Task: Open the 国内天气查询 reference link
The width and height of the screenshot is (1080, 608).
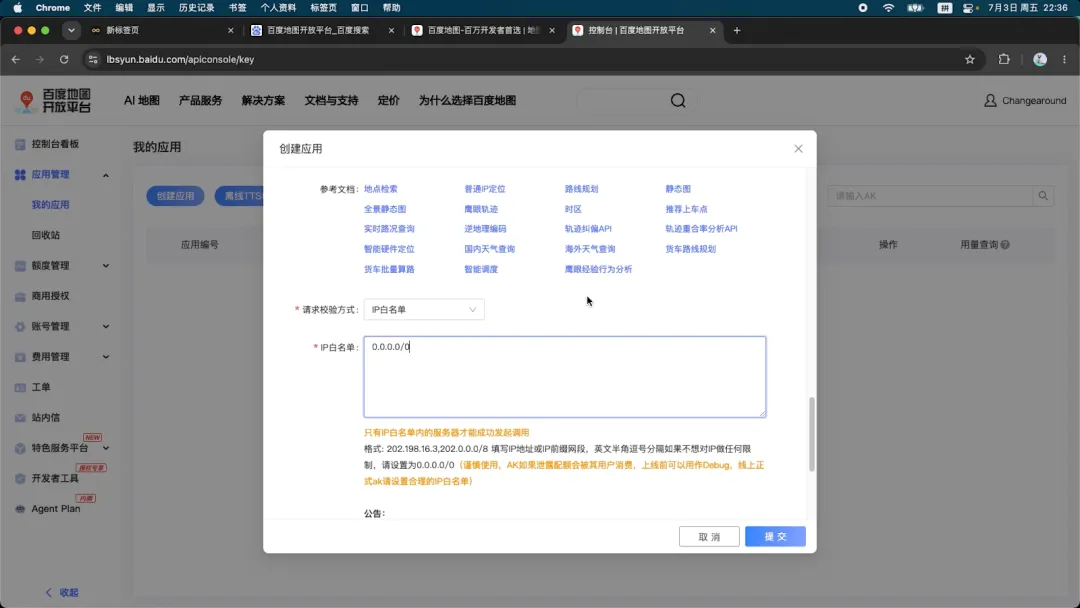Action: [x=489, y=249]
